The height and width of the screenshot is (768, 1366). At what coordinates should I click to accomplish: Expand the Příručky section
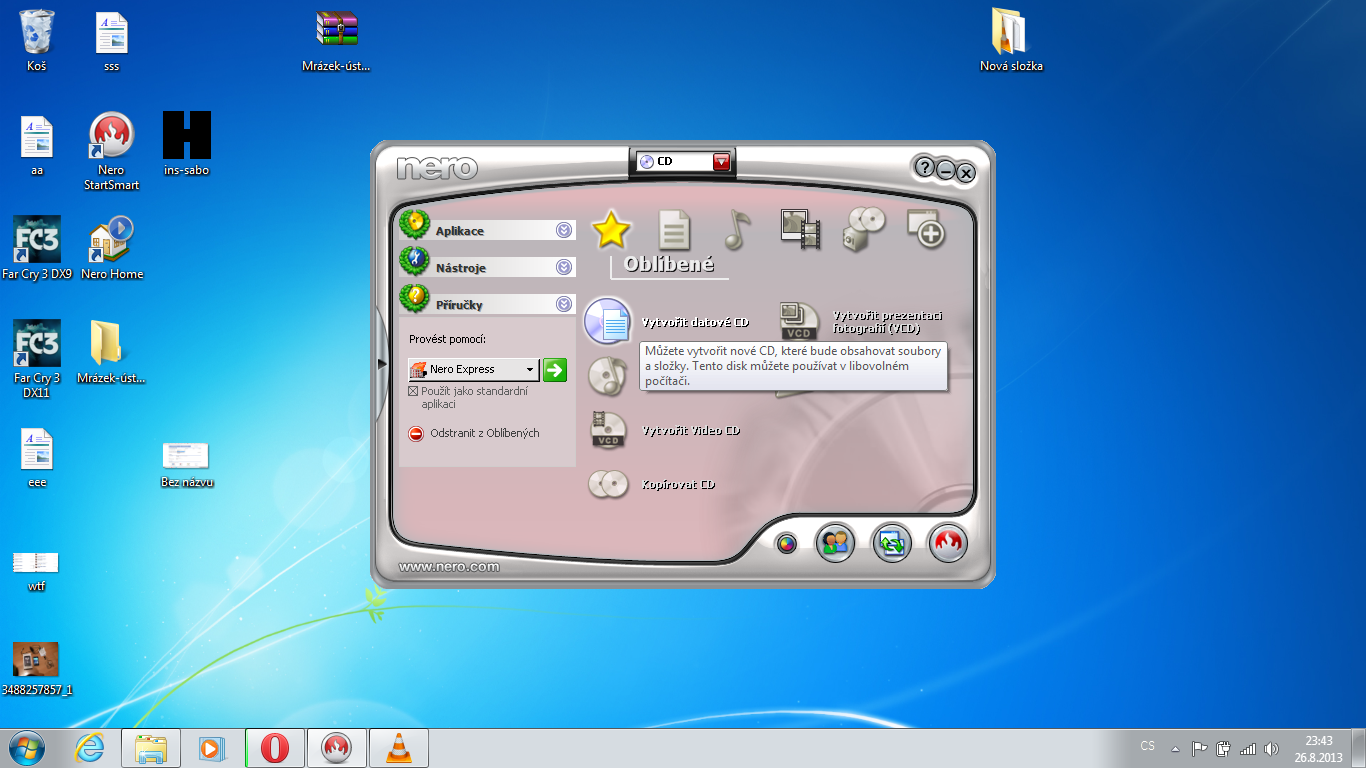[487, 304]
